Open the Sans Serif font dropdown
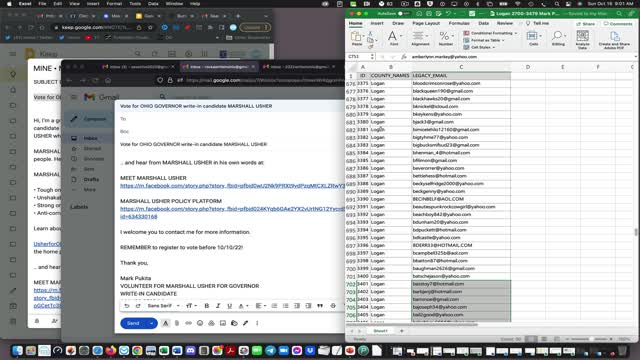640x360 pixels. [x=163, y=306]
